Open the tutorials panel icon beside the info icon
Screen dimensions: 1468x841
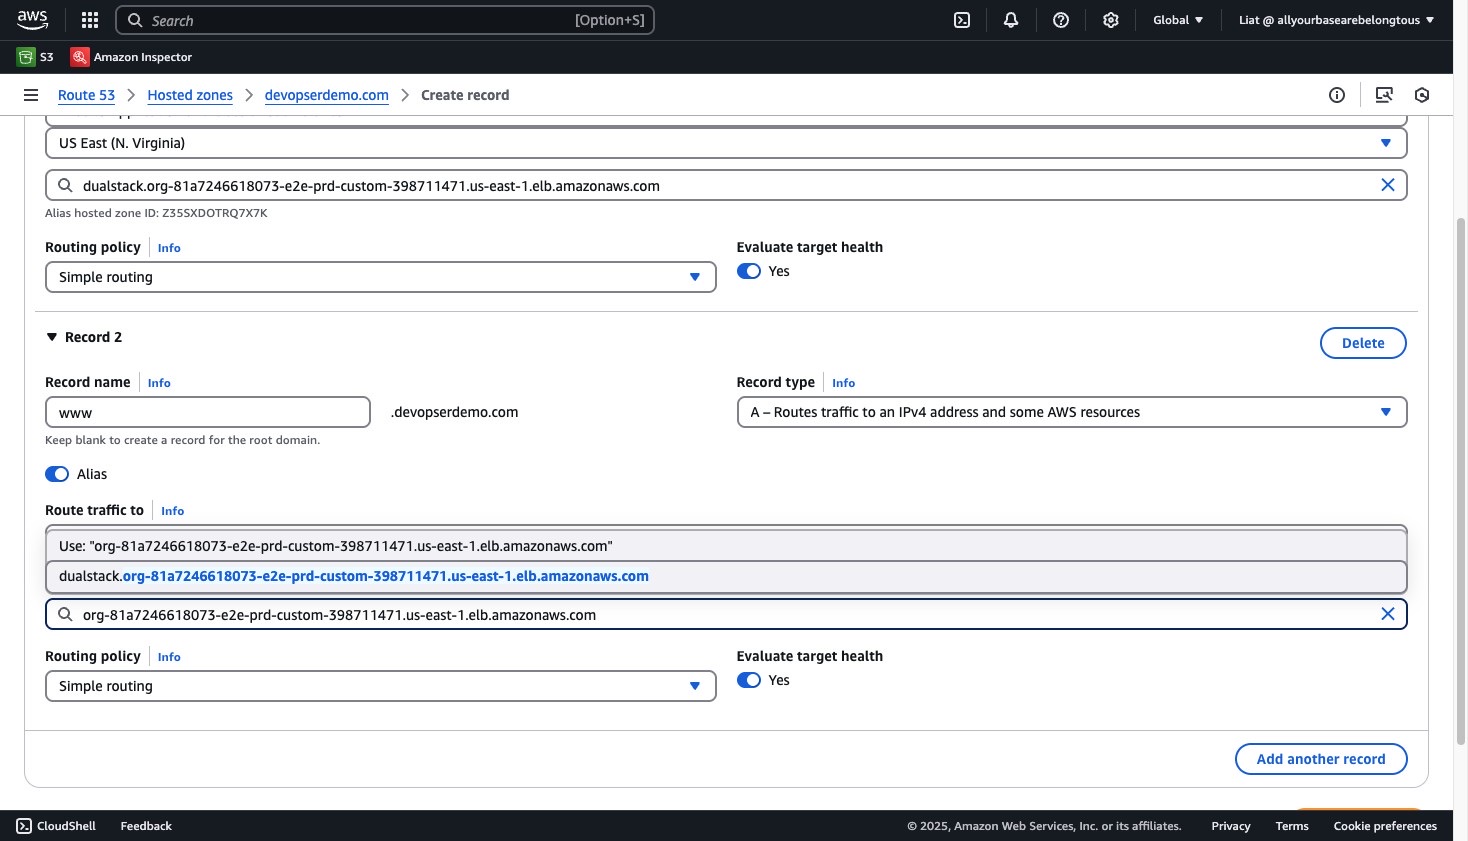coord(1384,95)
